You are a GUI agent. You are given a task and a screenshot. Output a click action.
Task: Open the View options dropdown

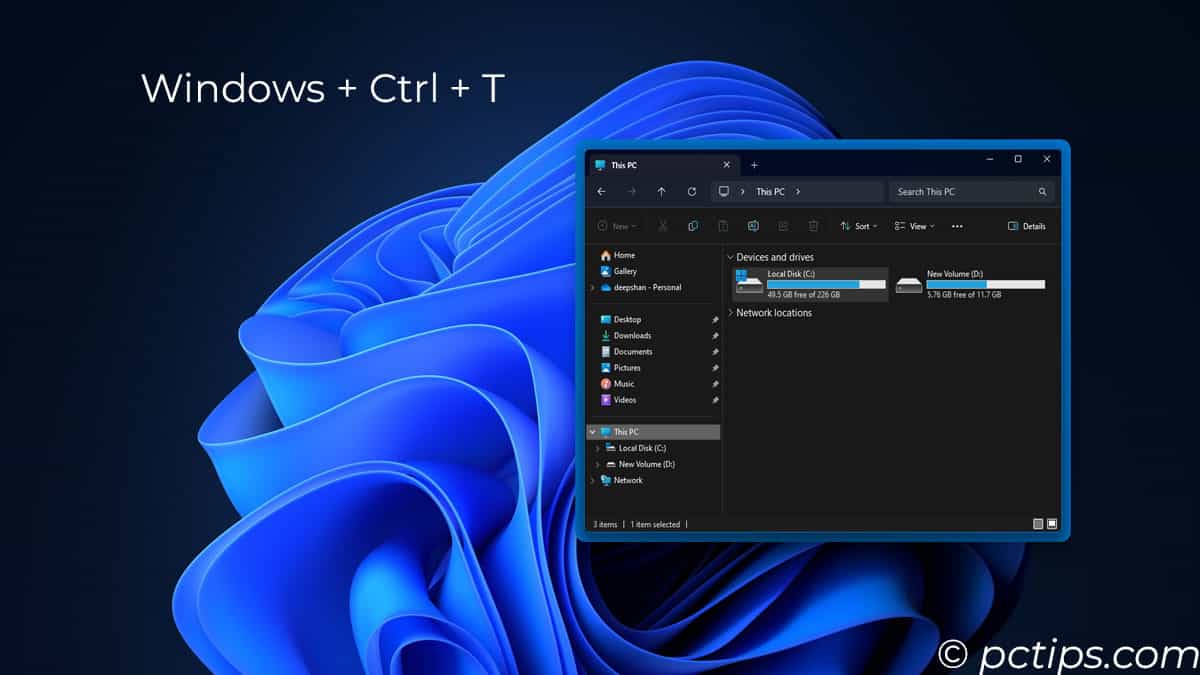coord(913,226)
